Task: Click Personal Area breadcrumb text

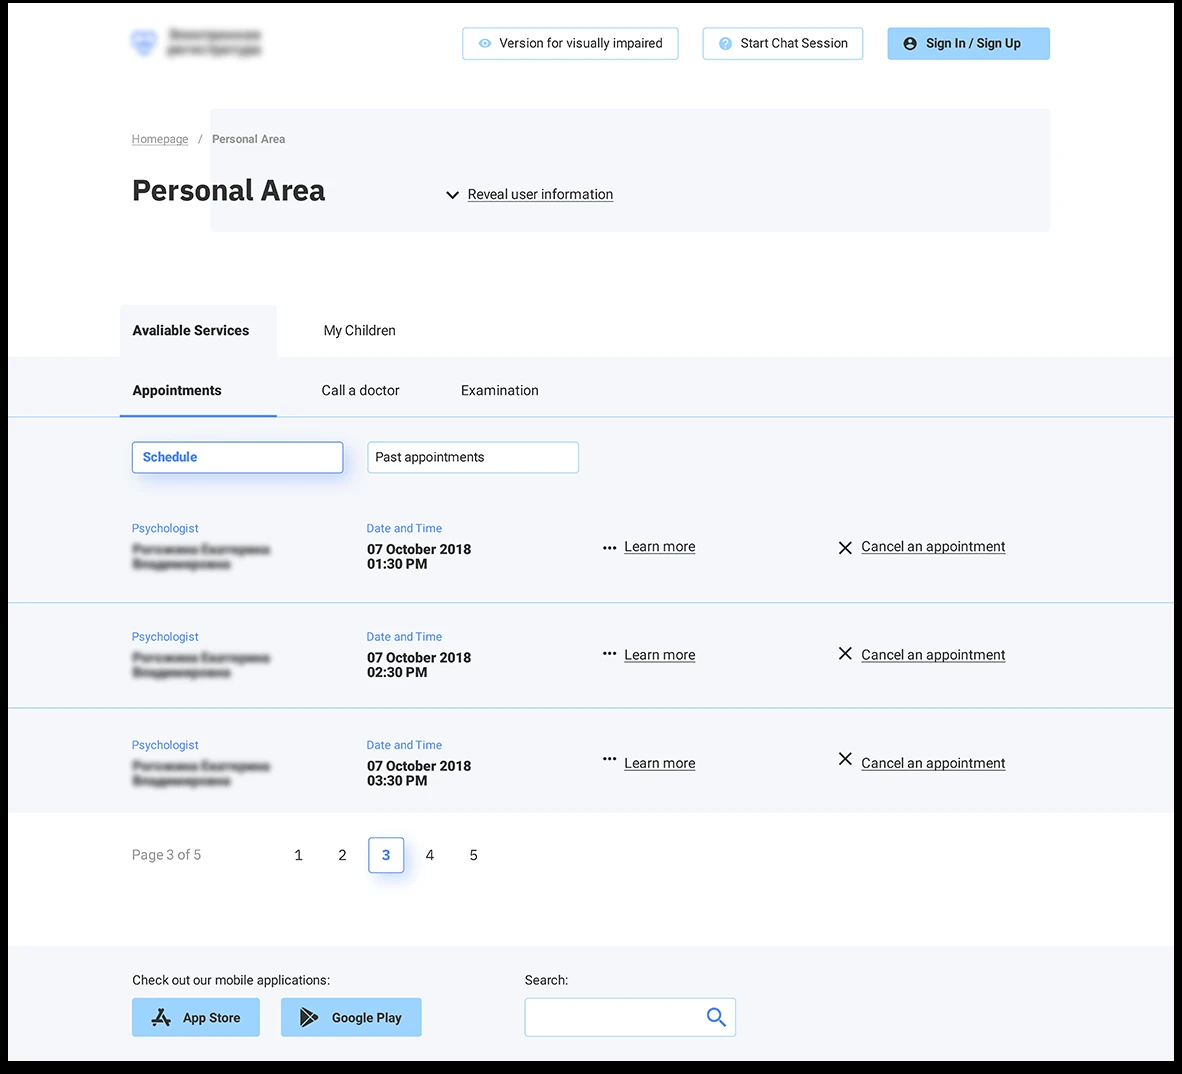Action: click(248, 139)
